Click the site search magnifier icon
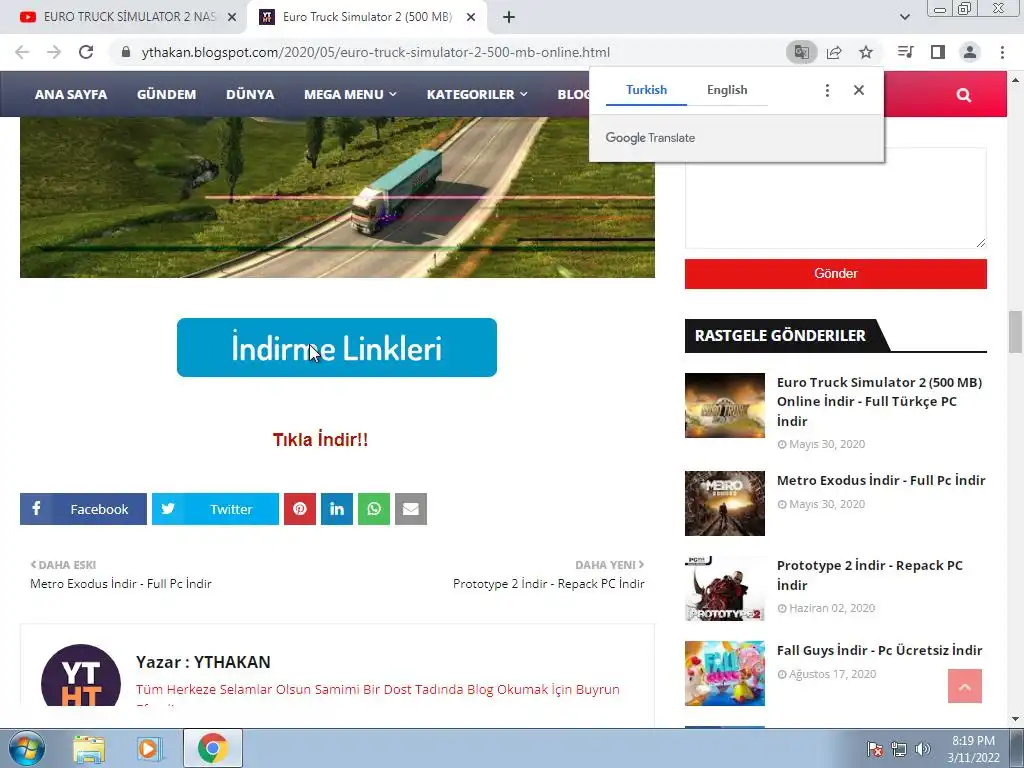This screenshot has height=768, width=1024. tap(964, 95)
